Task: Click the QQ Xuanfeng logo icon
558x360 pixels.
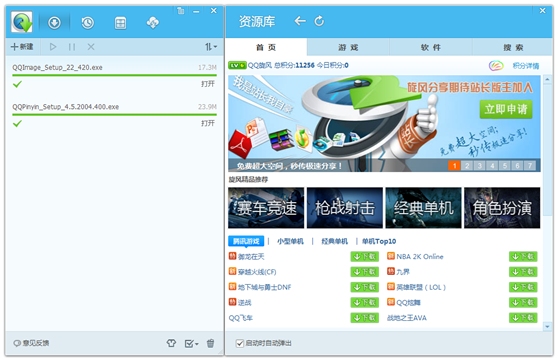Action: point(22,22)
